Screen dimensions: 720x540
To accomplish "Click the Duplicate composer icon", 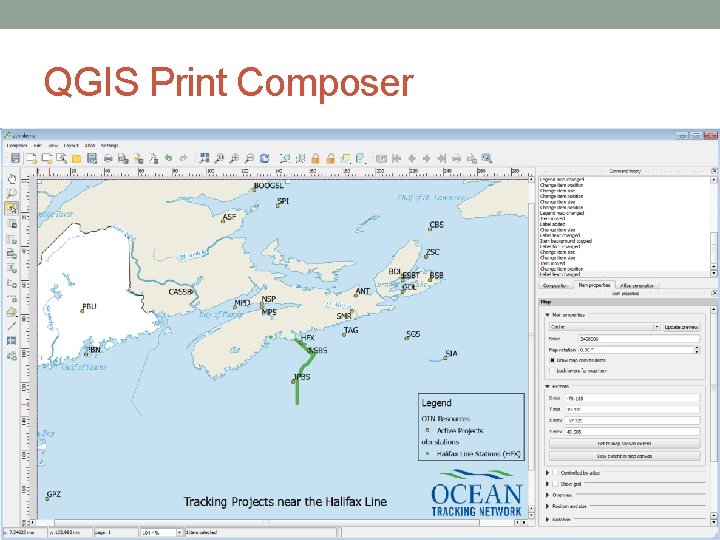I will [46, 158].
